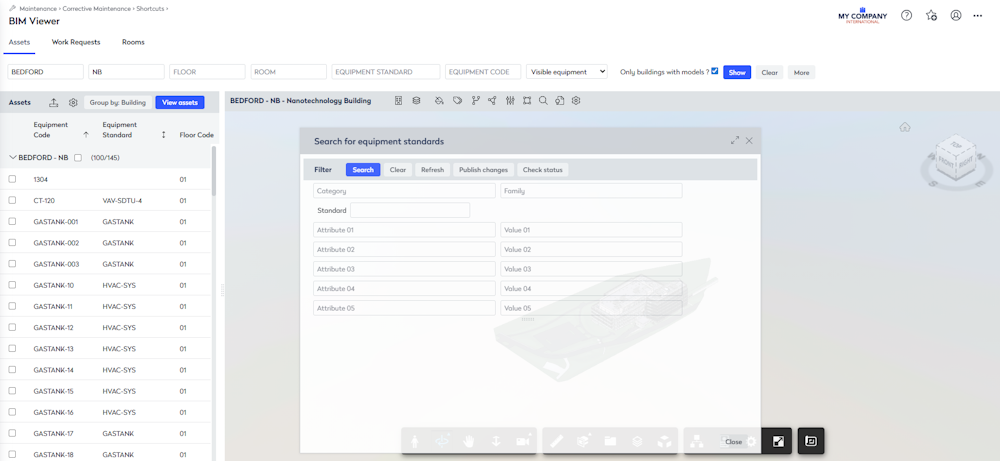Check the box for asset 1304

point(12,179)
